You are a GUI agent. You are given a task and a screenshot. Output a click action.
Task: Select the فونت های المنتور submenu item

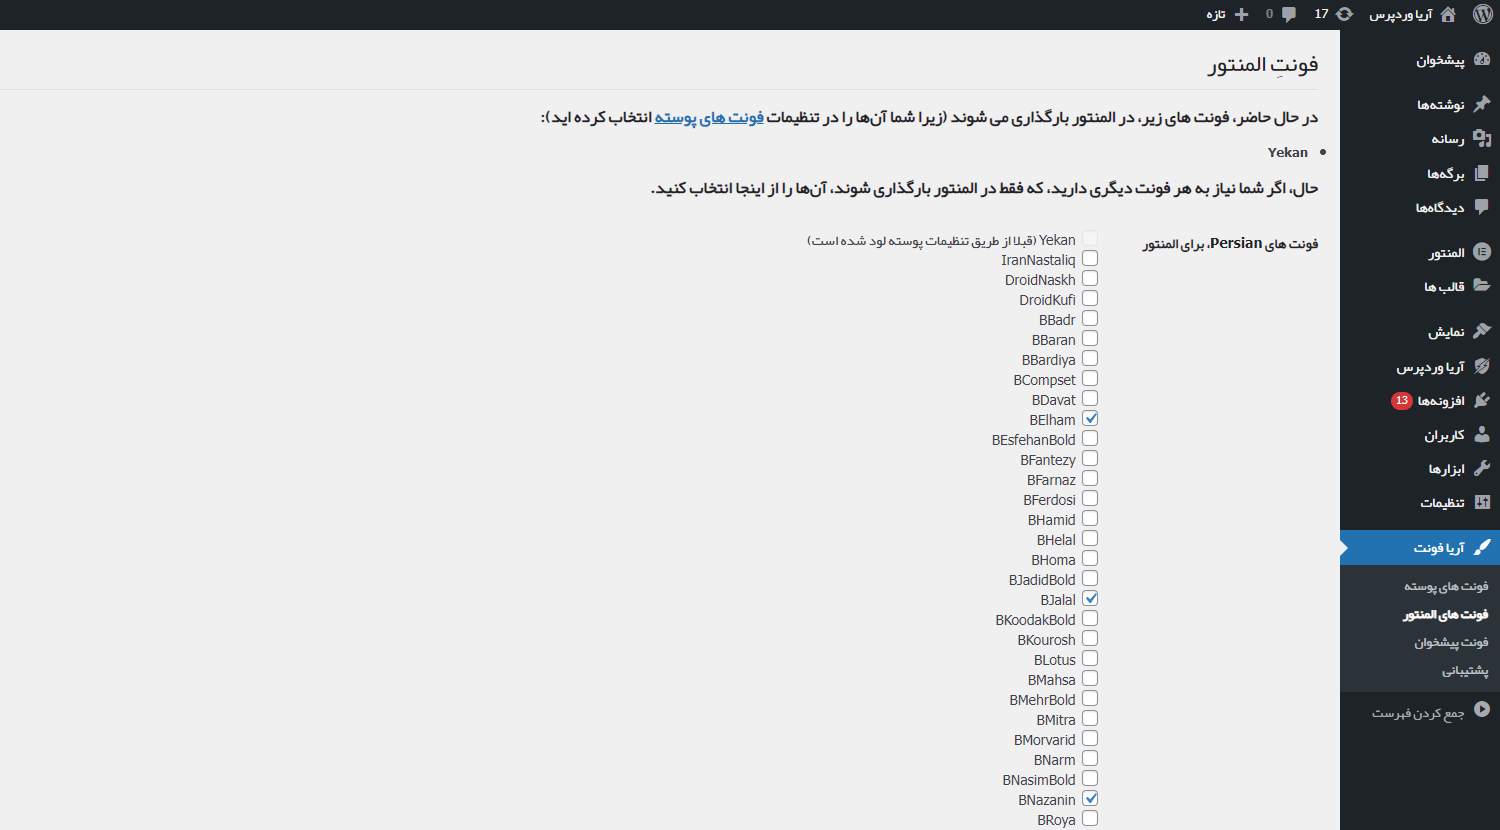click(x=1445, y=615)
